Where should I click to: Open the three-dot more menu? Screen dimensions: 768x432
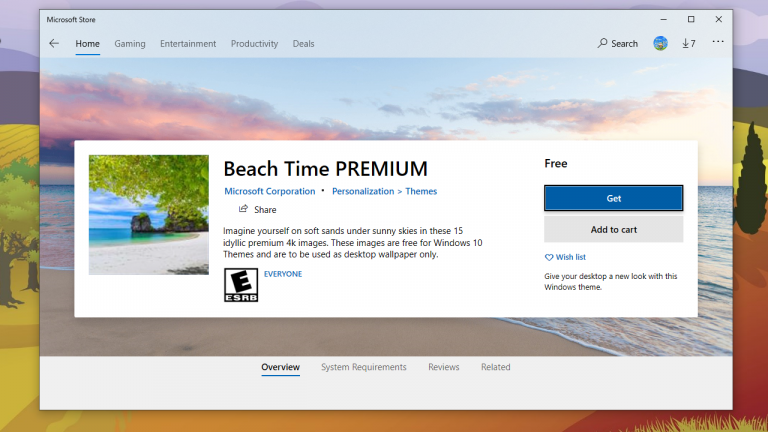718,42
